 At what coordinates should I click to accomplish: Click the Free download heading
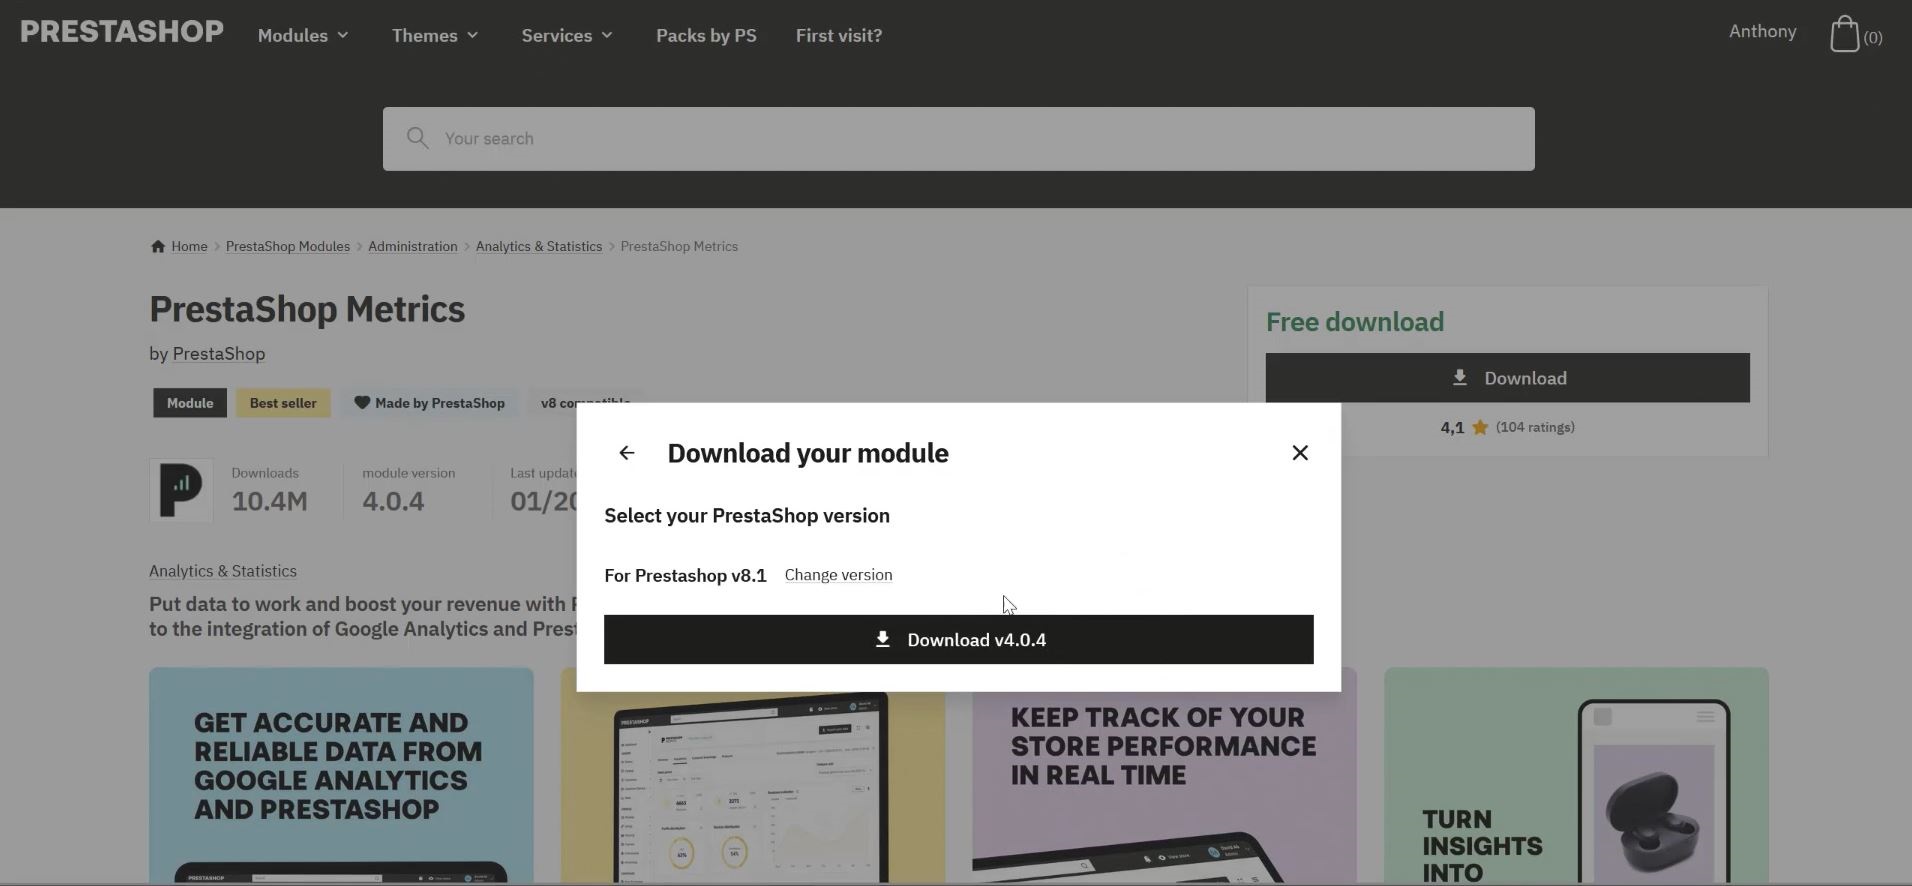1355,322
